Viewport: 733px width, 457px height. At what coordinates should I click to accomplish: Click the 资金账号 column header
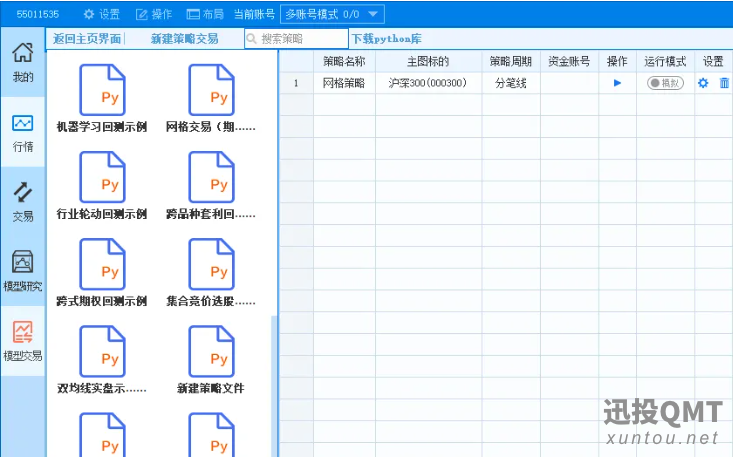(569, 61)
